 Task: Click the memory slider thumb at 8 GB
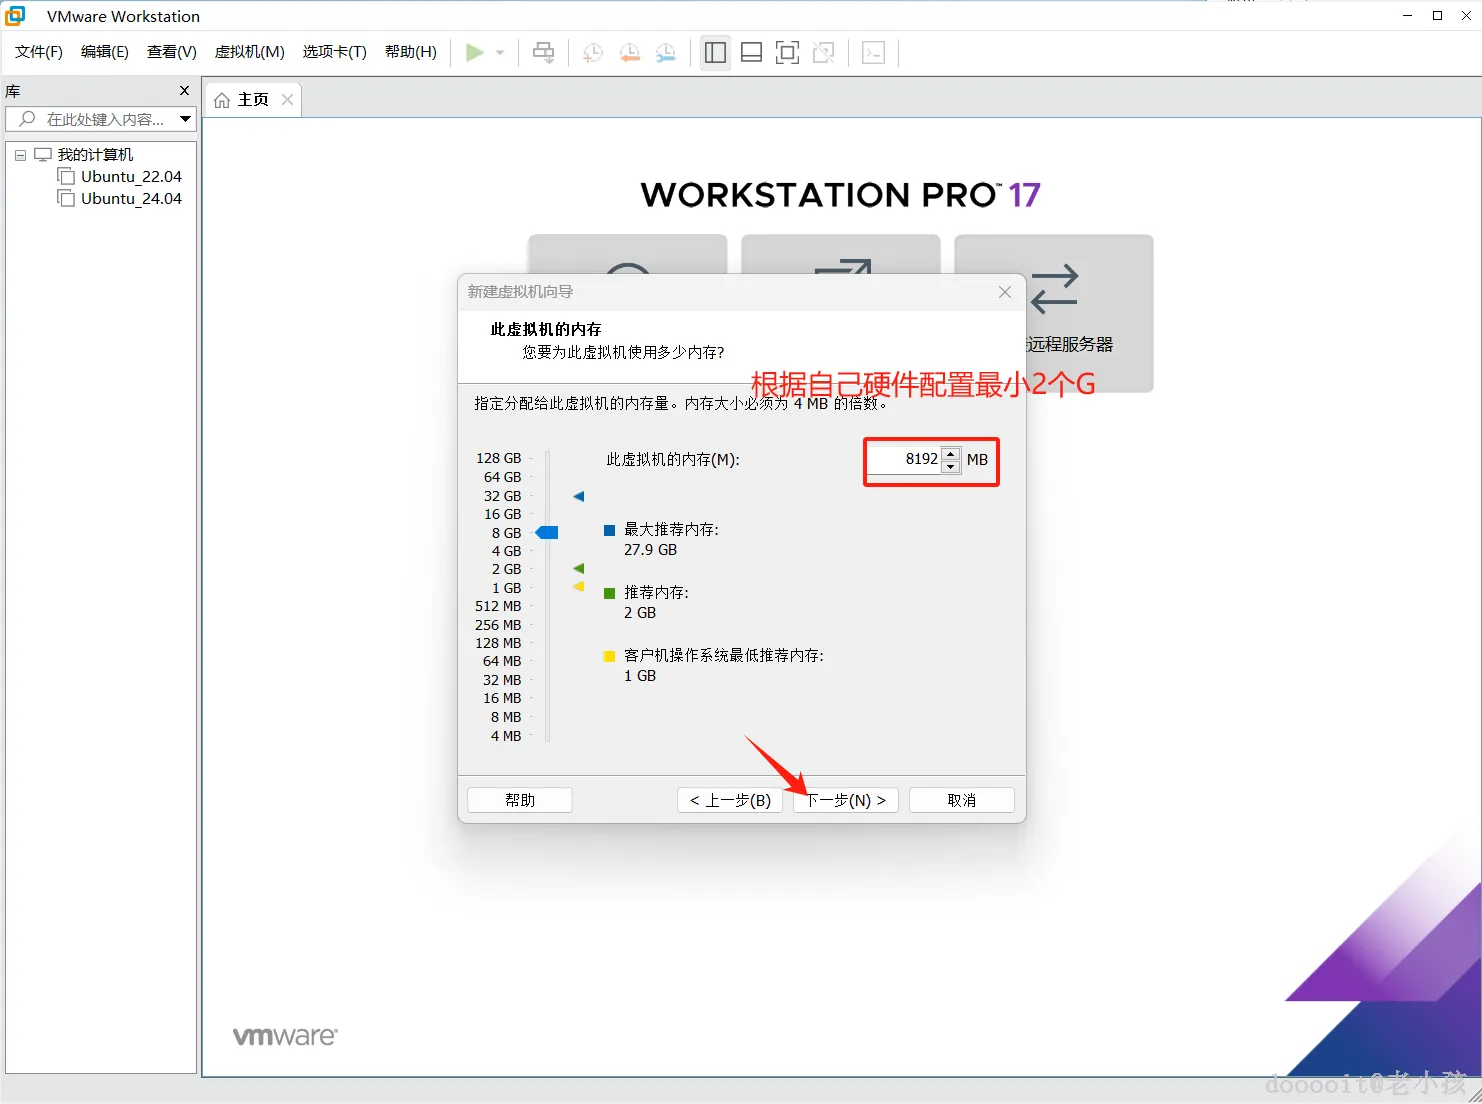(x=547, y=532)
